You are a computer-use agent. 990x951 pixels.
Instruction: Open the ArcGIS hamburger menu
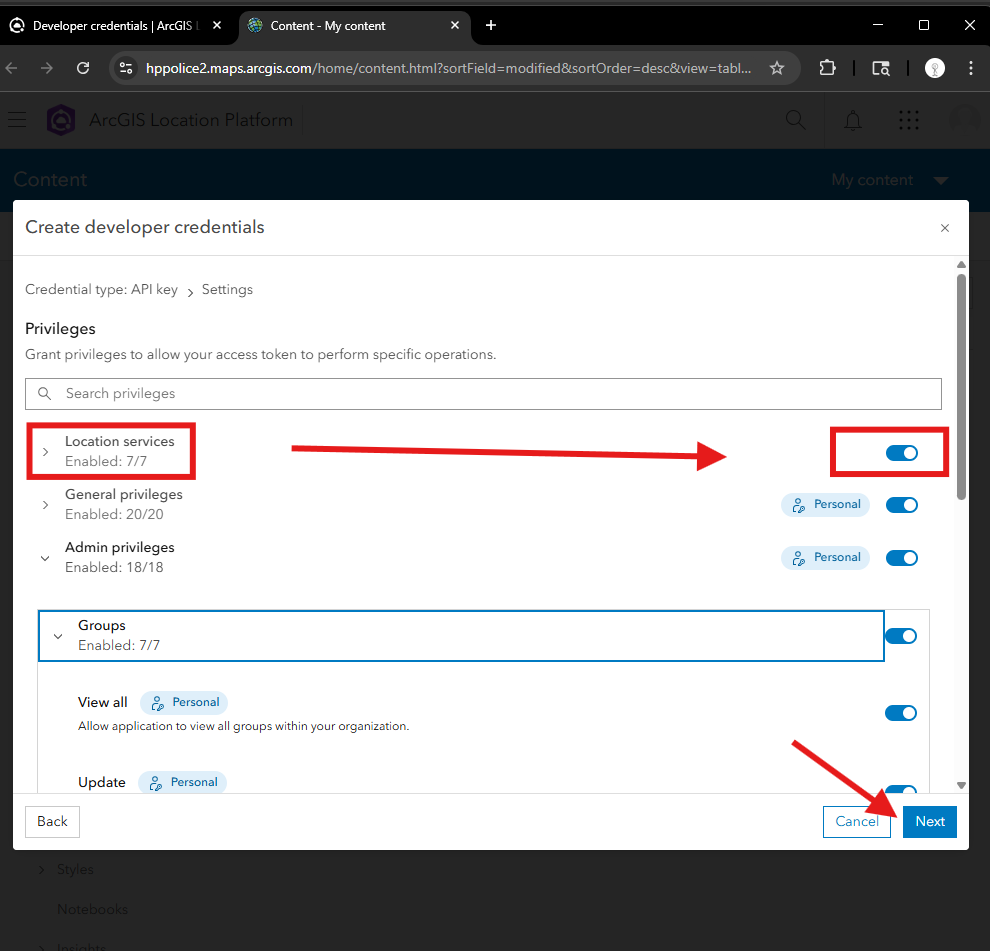[17, 119]
